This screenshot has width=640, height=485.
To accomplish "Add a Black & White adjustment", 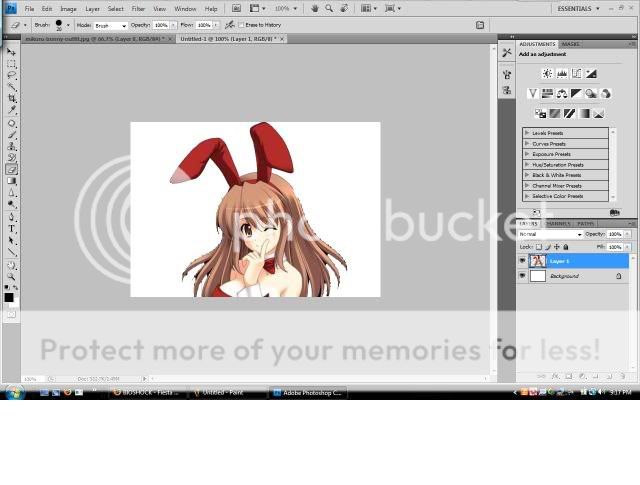I will point(576,93).
